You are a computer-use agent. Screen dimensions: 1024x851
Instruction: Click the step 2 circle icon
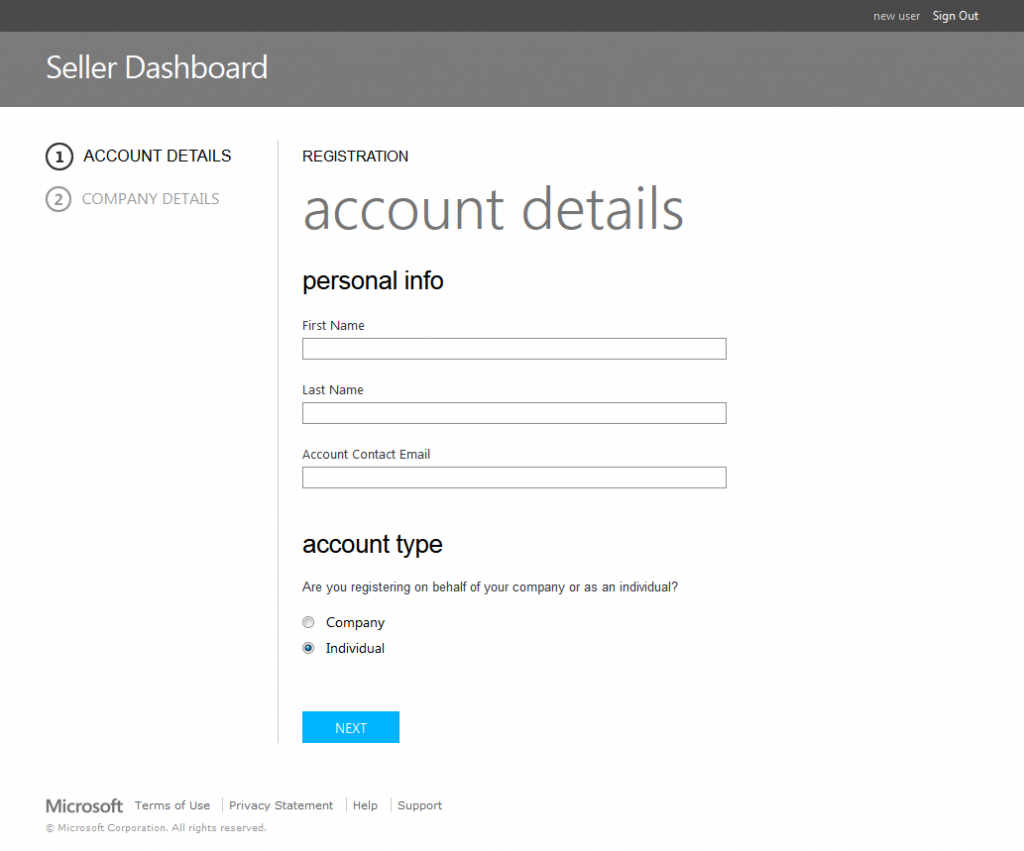[57, 199]
